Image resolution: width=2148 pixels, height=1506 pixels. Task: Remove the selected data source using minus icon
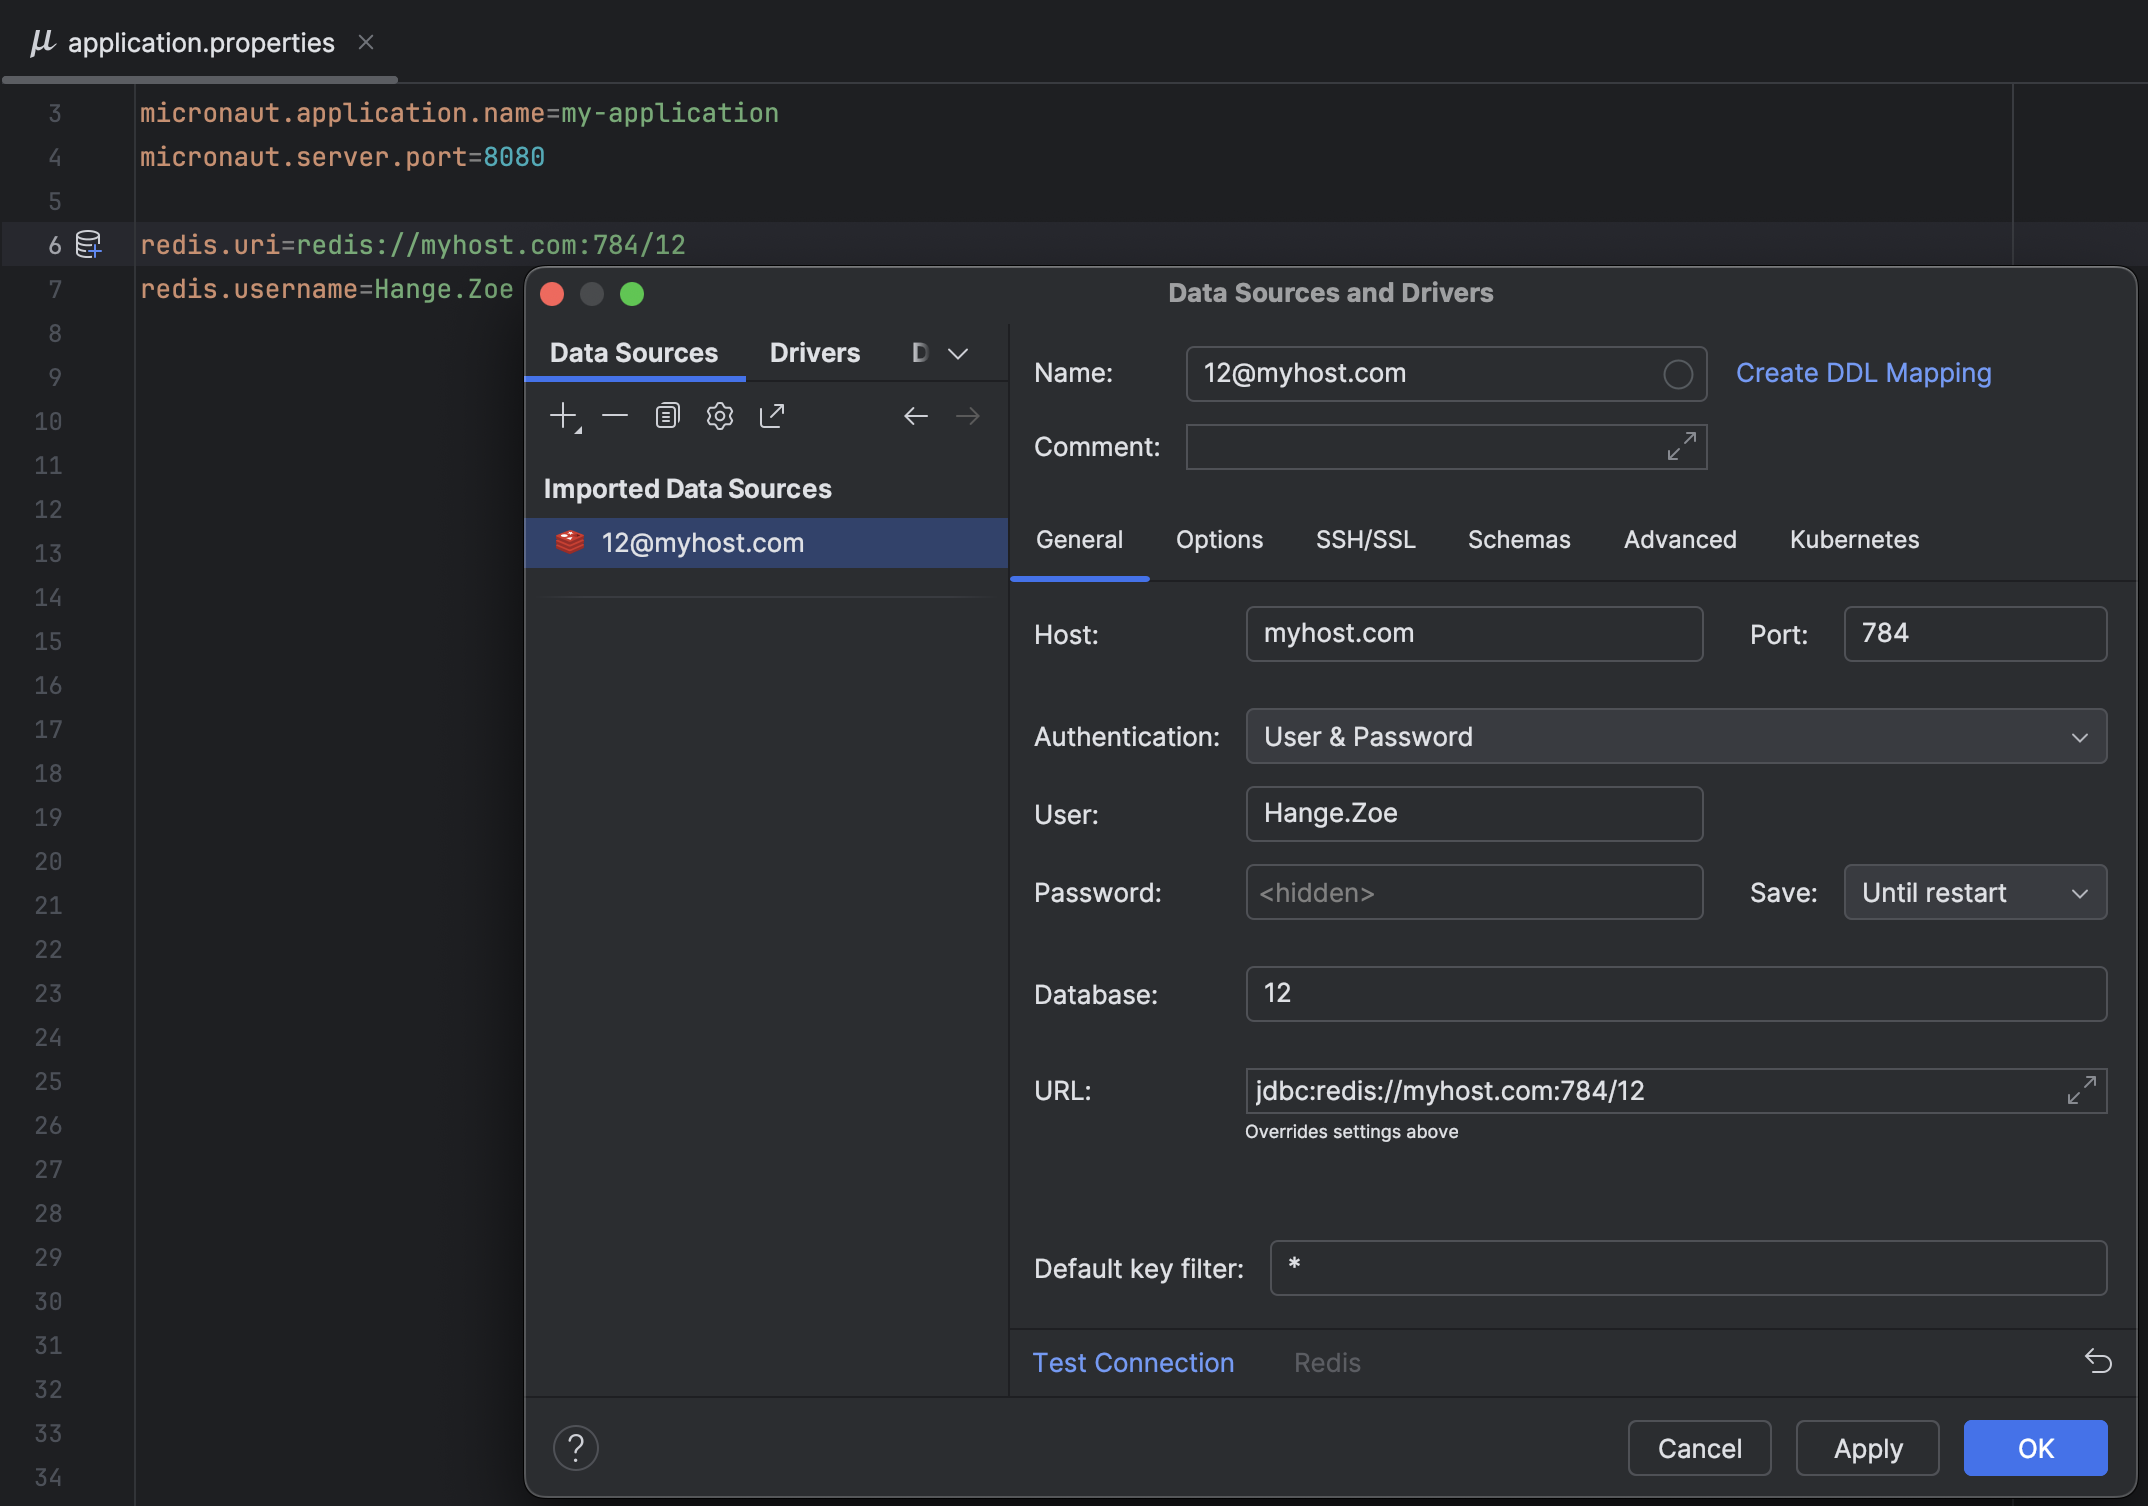(x=615, y=416)
